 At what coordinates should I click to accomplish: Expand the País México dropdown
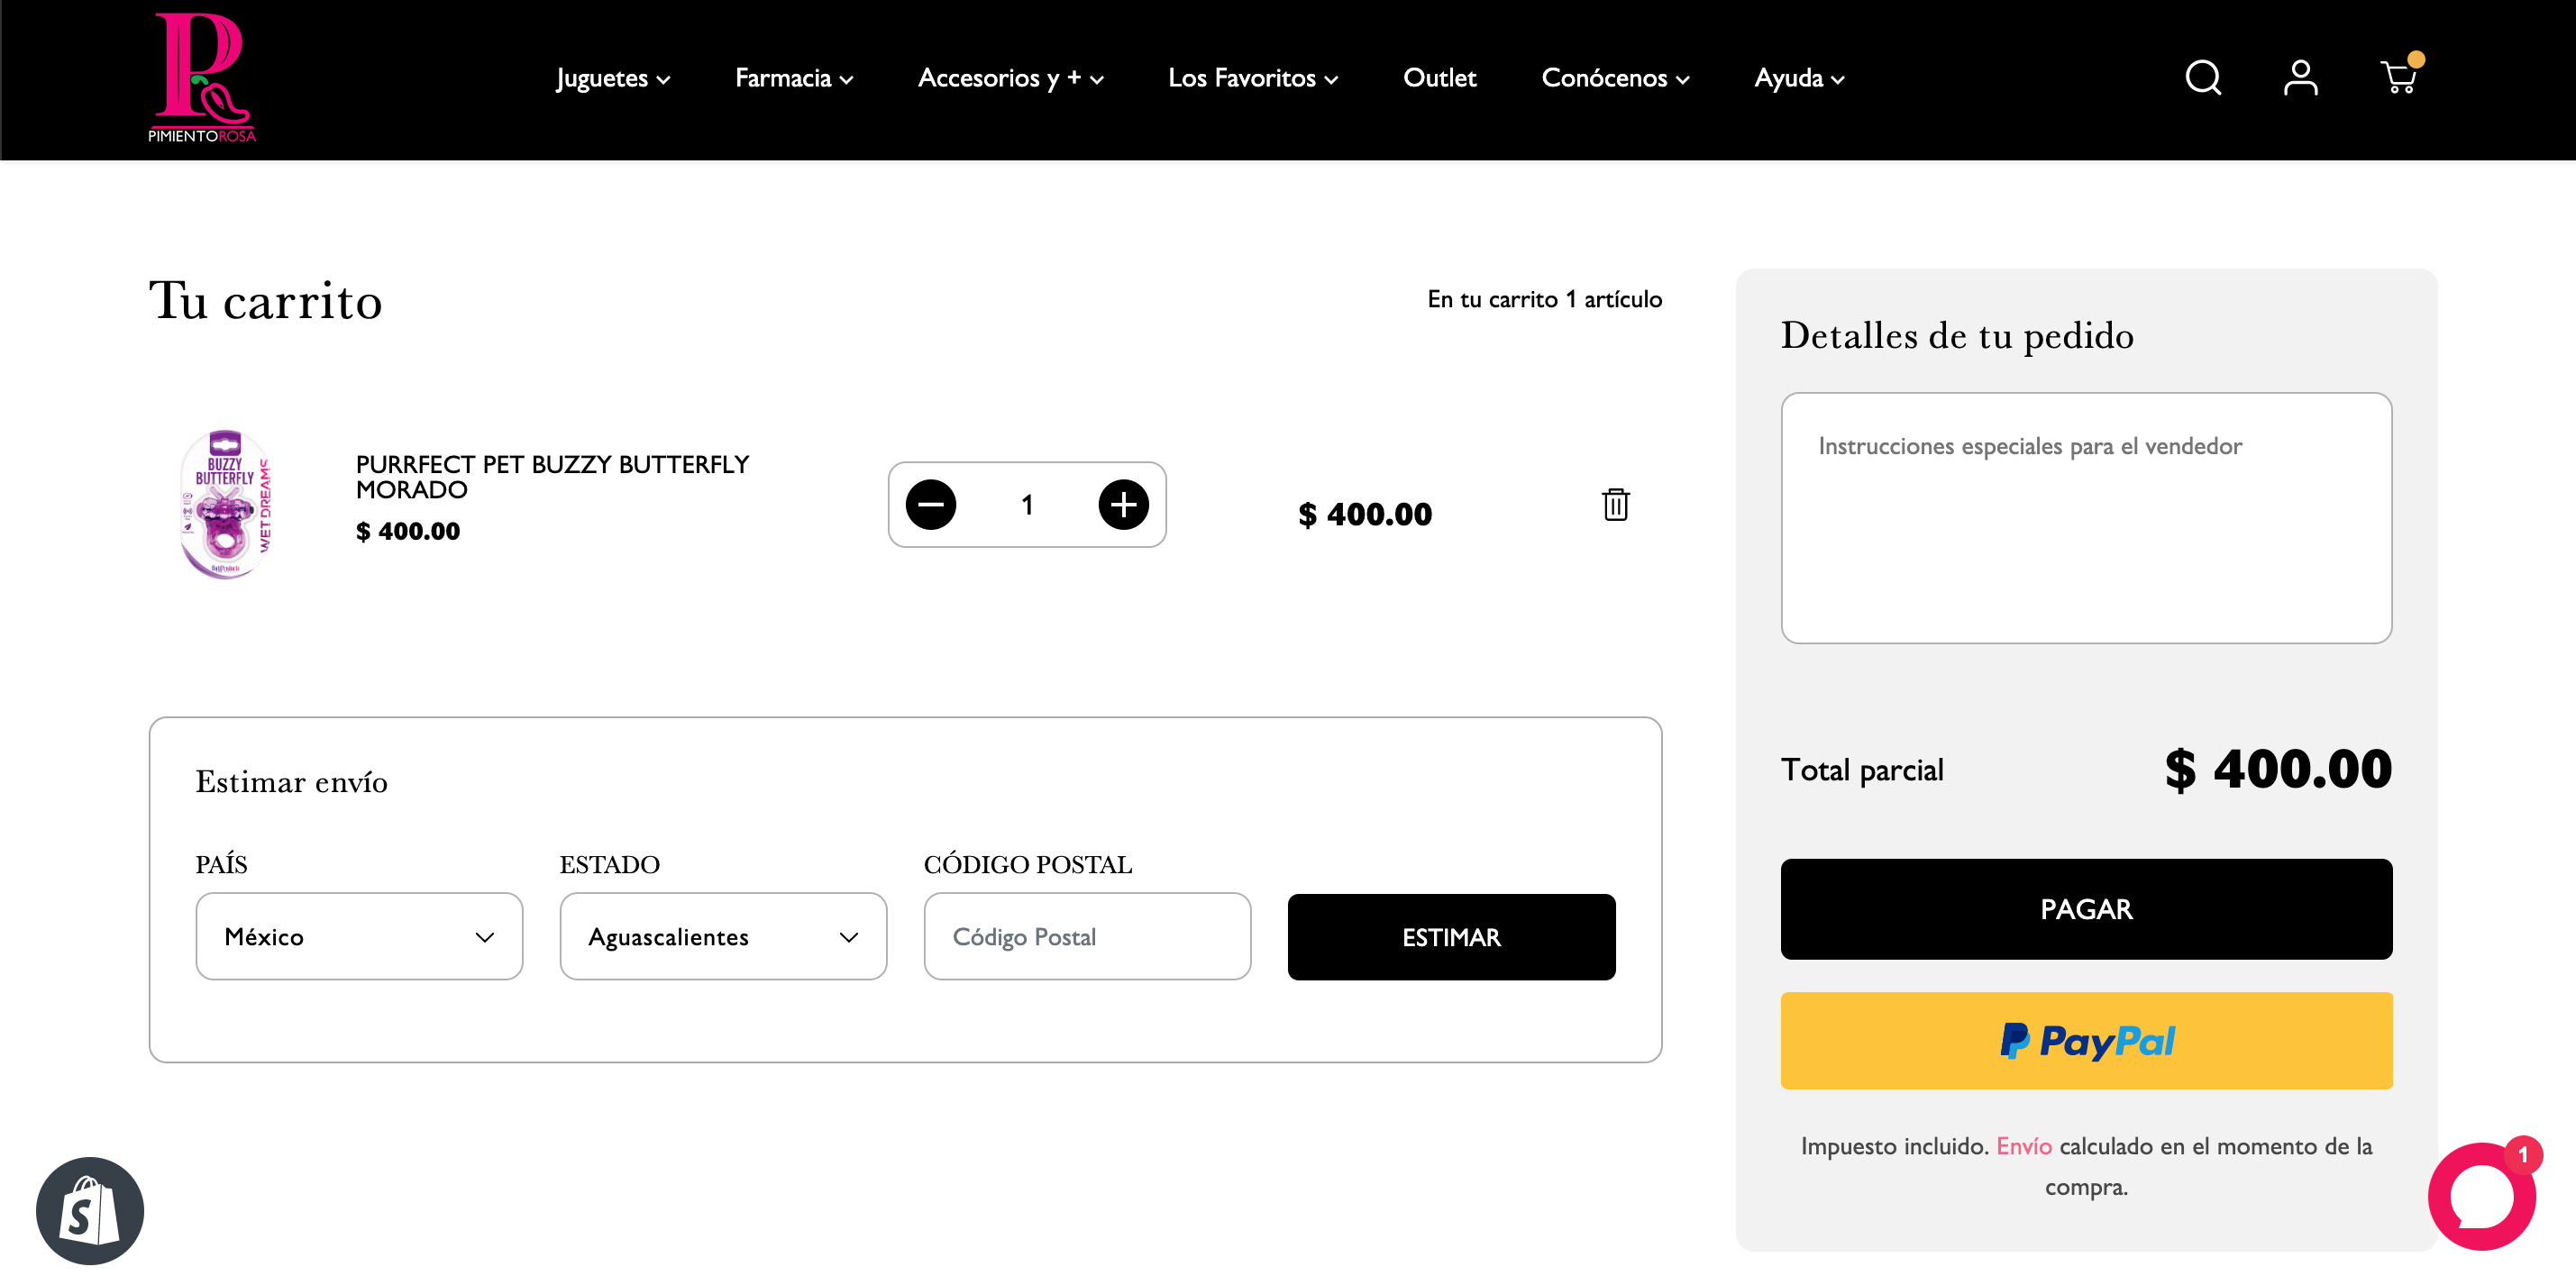click(x=359, y=937)
